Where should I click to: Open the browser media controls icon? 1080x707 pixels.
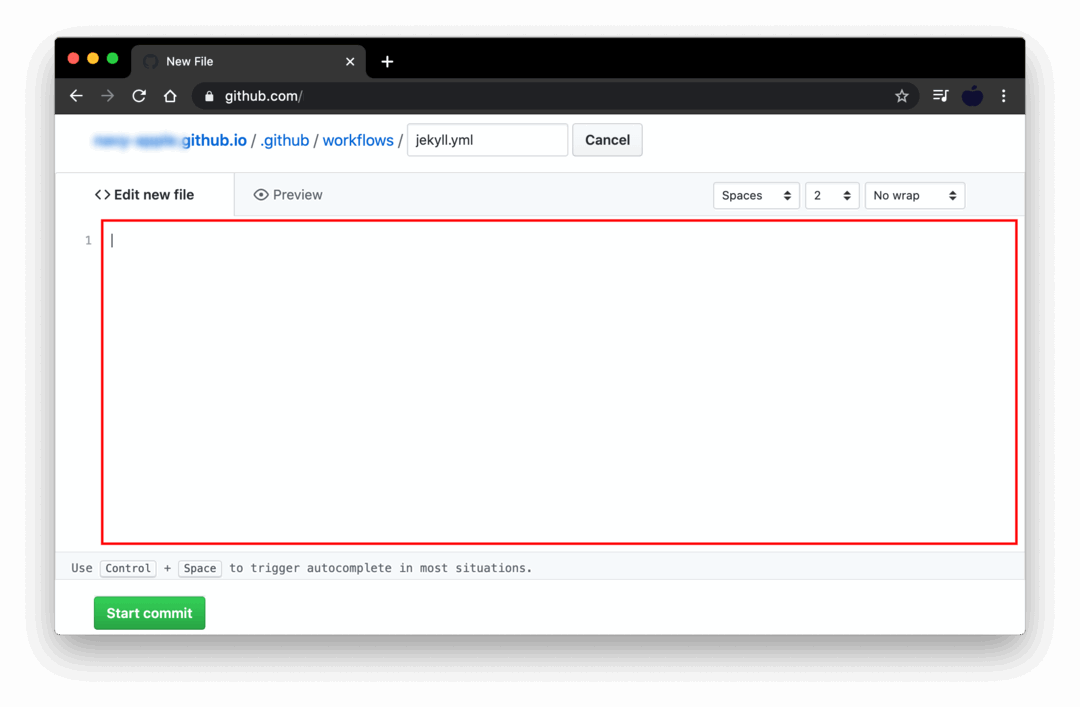pyautogui.click(x=940, y=96)
